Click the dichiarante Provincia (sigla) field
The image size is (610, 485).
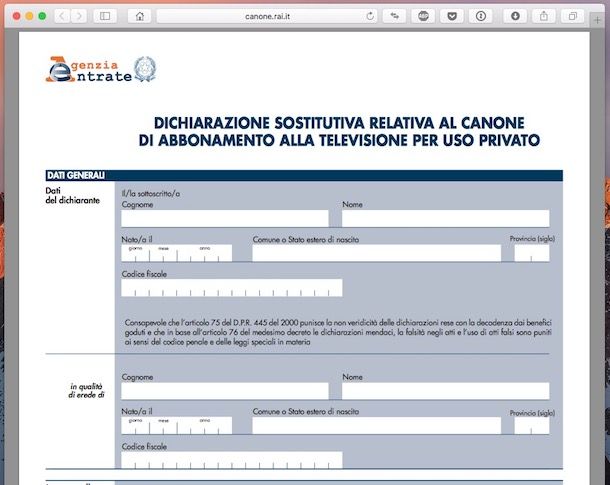point(532,253)
